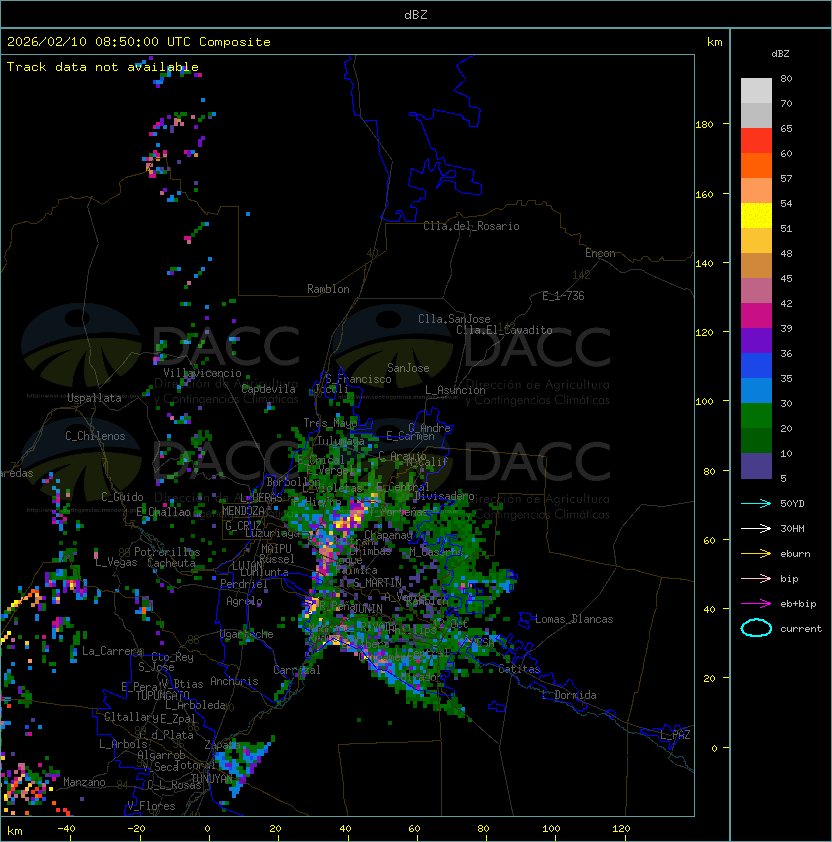
Task: Pick the light orange swatch between 57 and 54
Action: (756, 191)
